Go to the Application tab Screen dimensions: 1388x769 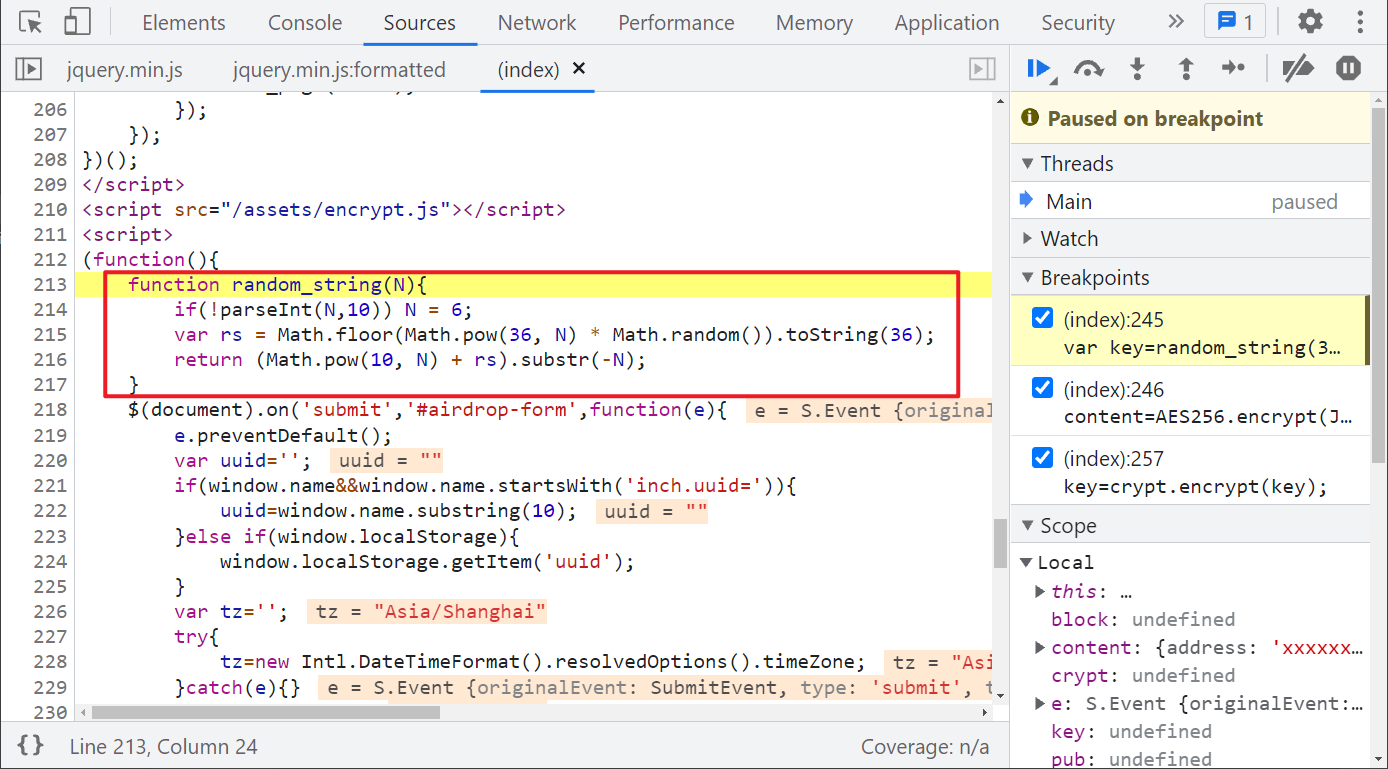click(x=947, y=23)
